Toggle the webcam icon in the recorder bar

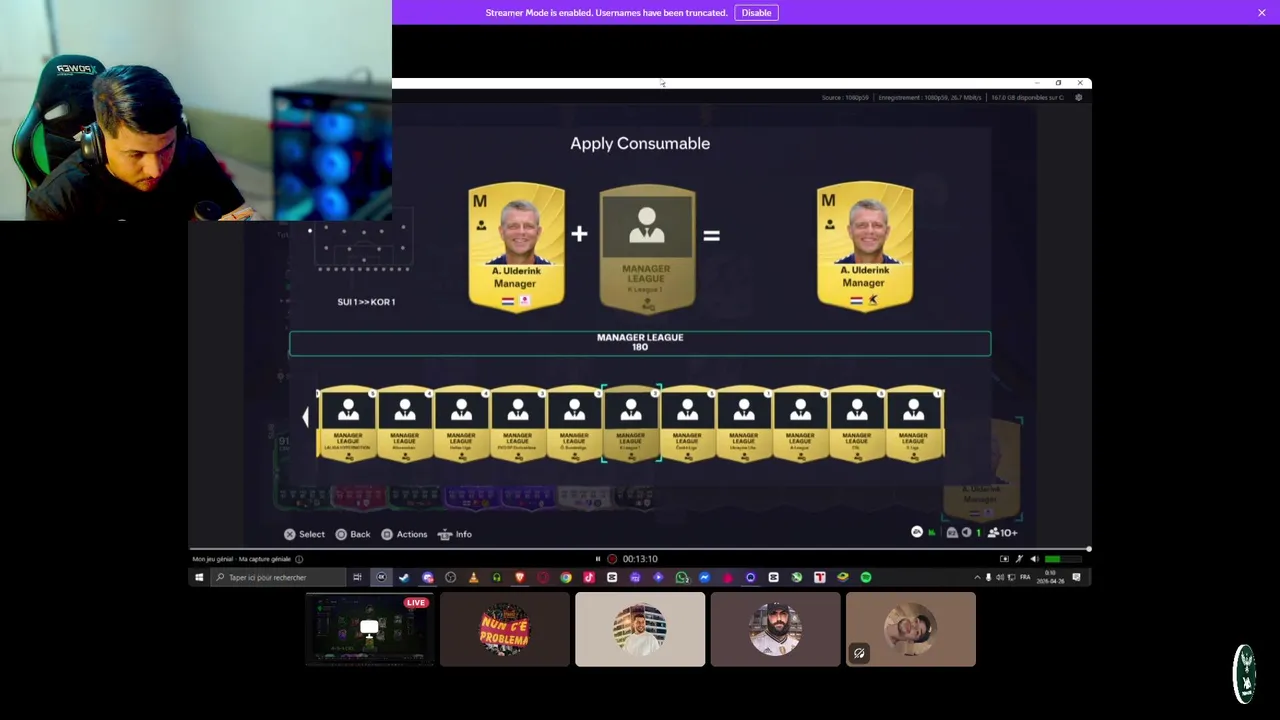point(1004,559)
